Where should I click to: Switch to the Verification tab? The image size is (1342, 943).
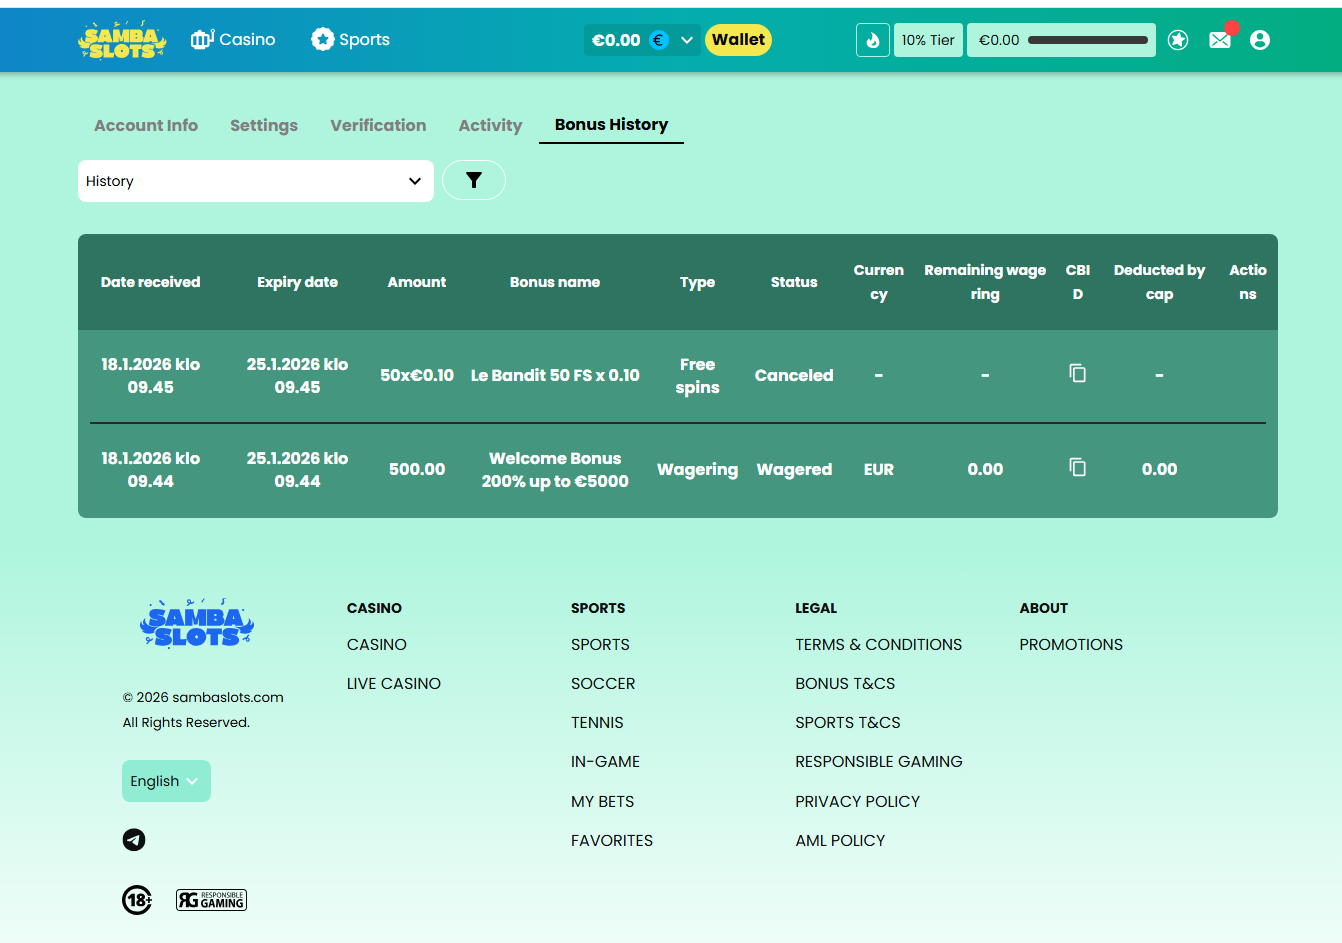click(x=378, y=125)
